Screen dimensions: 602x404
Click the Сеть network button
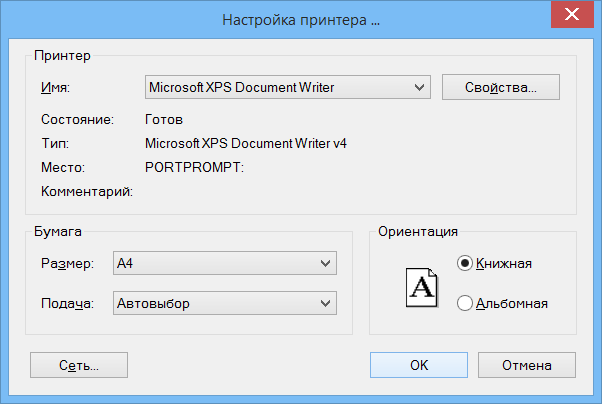(x=79, y=365)
